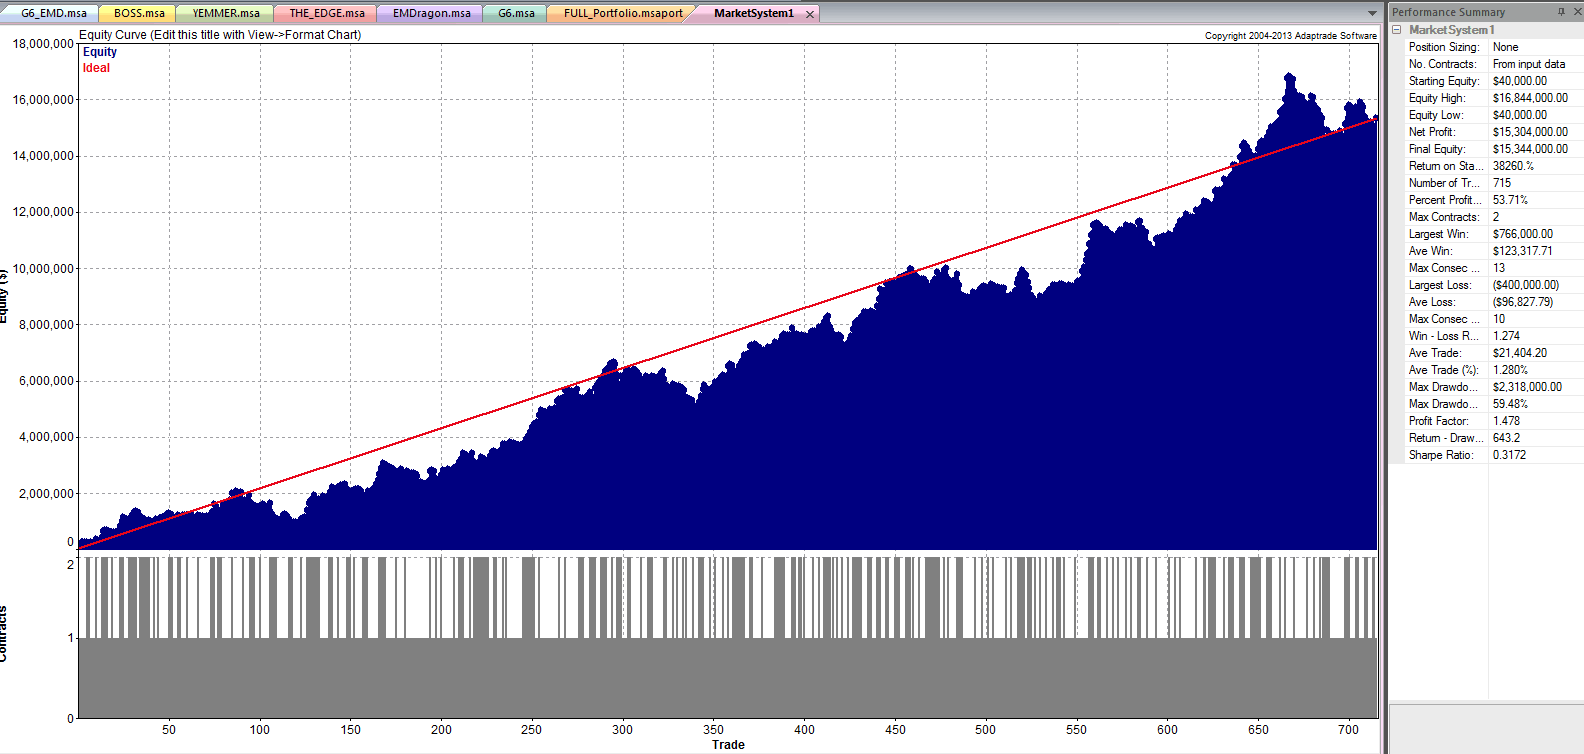Viewport: 1584px width, 754px height.
Task: Open the YEMMER.msa tab
Action: 226,13
